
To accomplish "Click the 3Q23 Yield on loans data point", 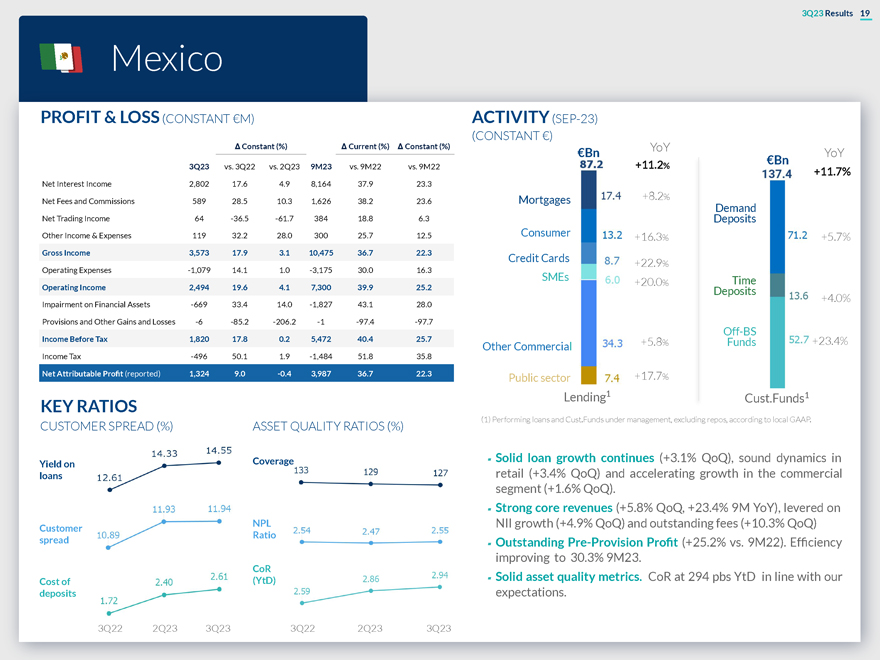I will (x=219, y=463).
